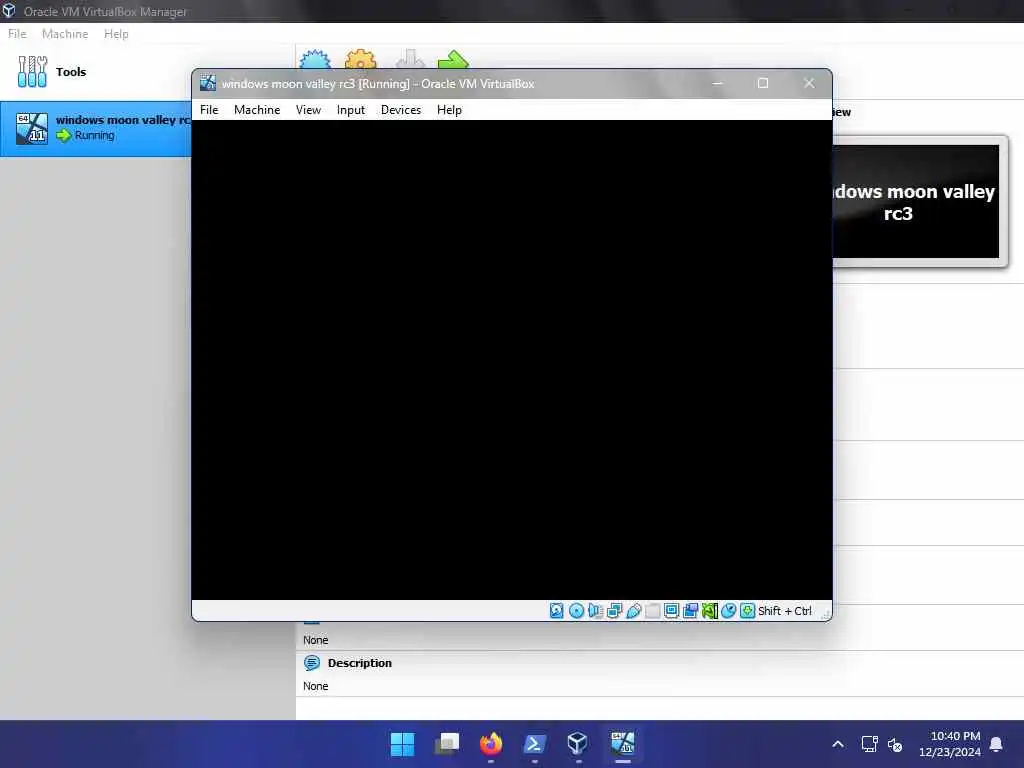Click the network tray icon

point(869,744)
